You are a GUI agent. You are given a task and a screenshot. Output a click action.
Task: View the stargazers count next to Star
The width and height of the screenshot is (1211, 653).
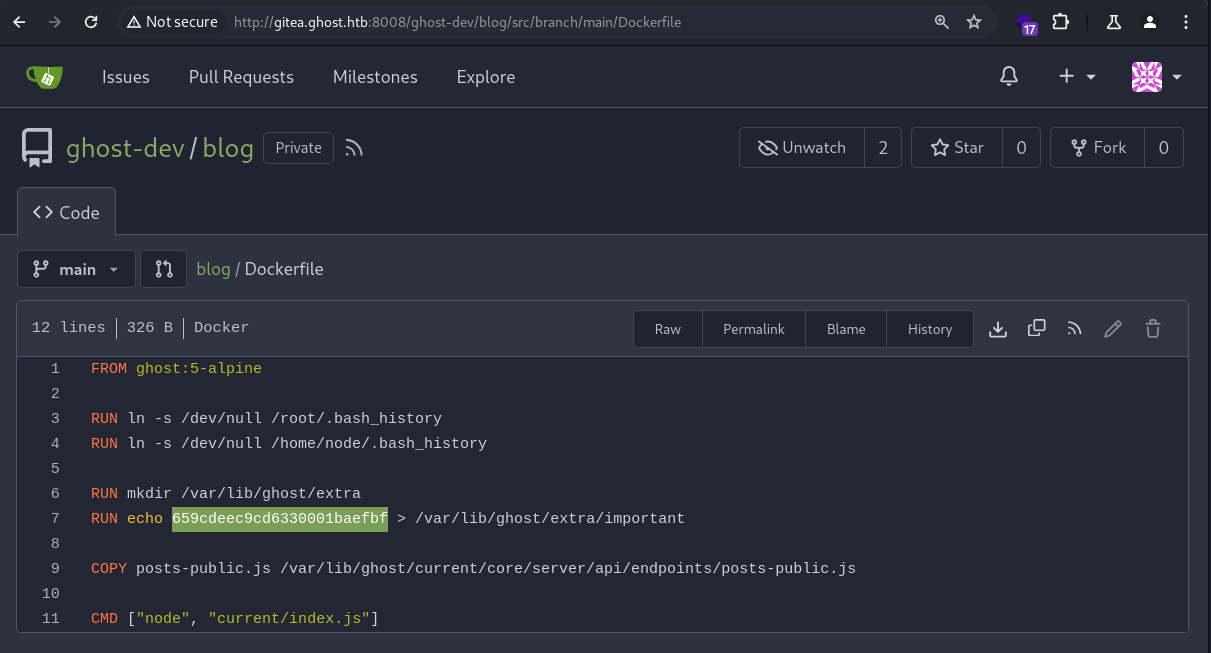1021,148
